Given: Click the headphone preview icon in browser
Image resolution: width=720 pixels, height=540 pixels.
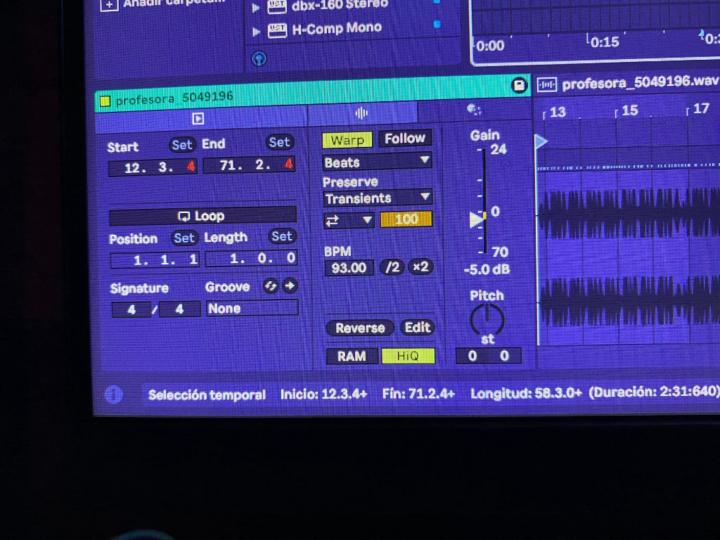Looking at the screenshot, I should (259, 59).
